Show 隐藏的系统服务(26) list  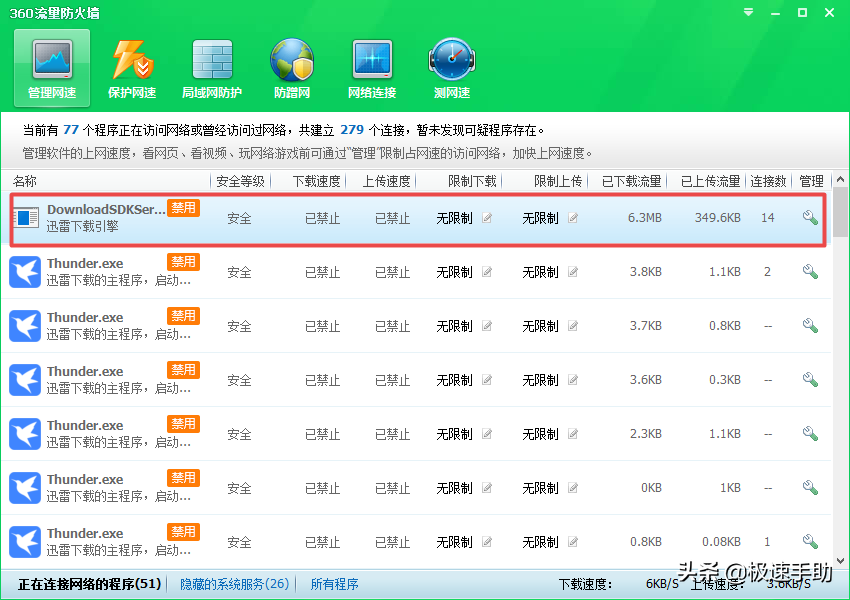pyautogui.click(x=234, y=584)
